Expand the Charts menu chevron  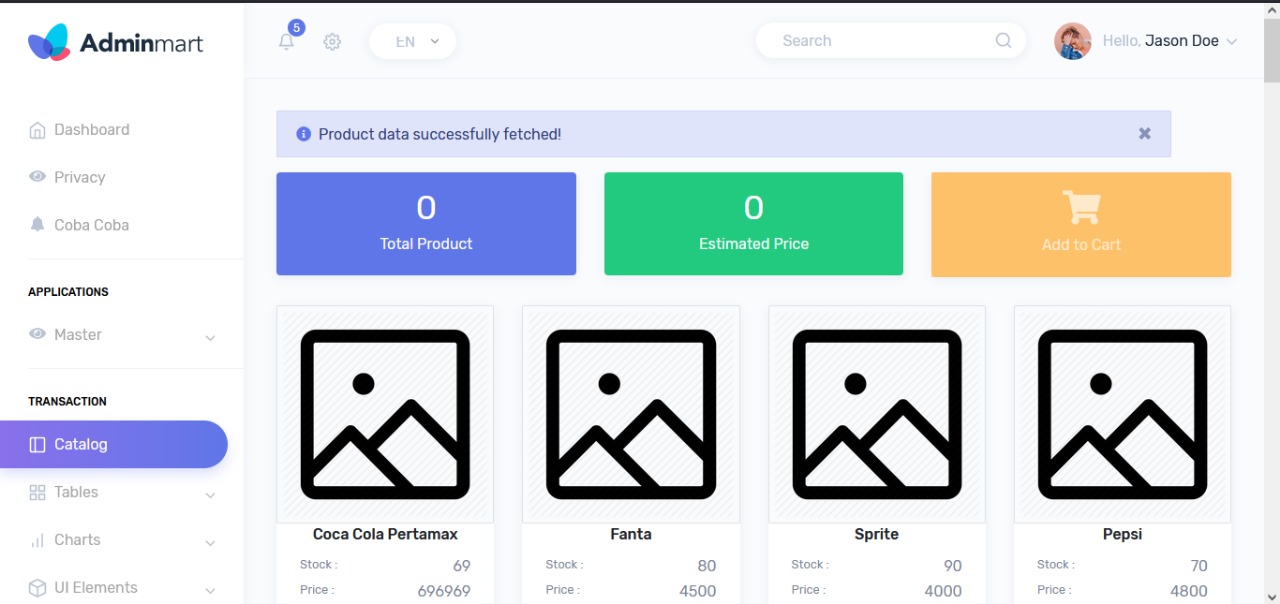coord(210,543)
